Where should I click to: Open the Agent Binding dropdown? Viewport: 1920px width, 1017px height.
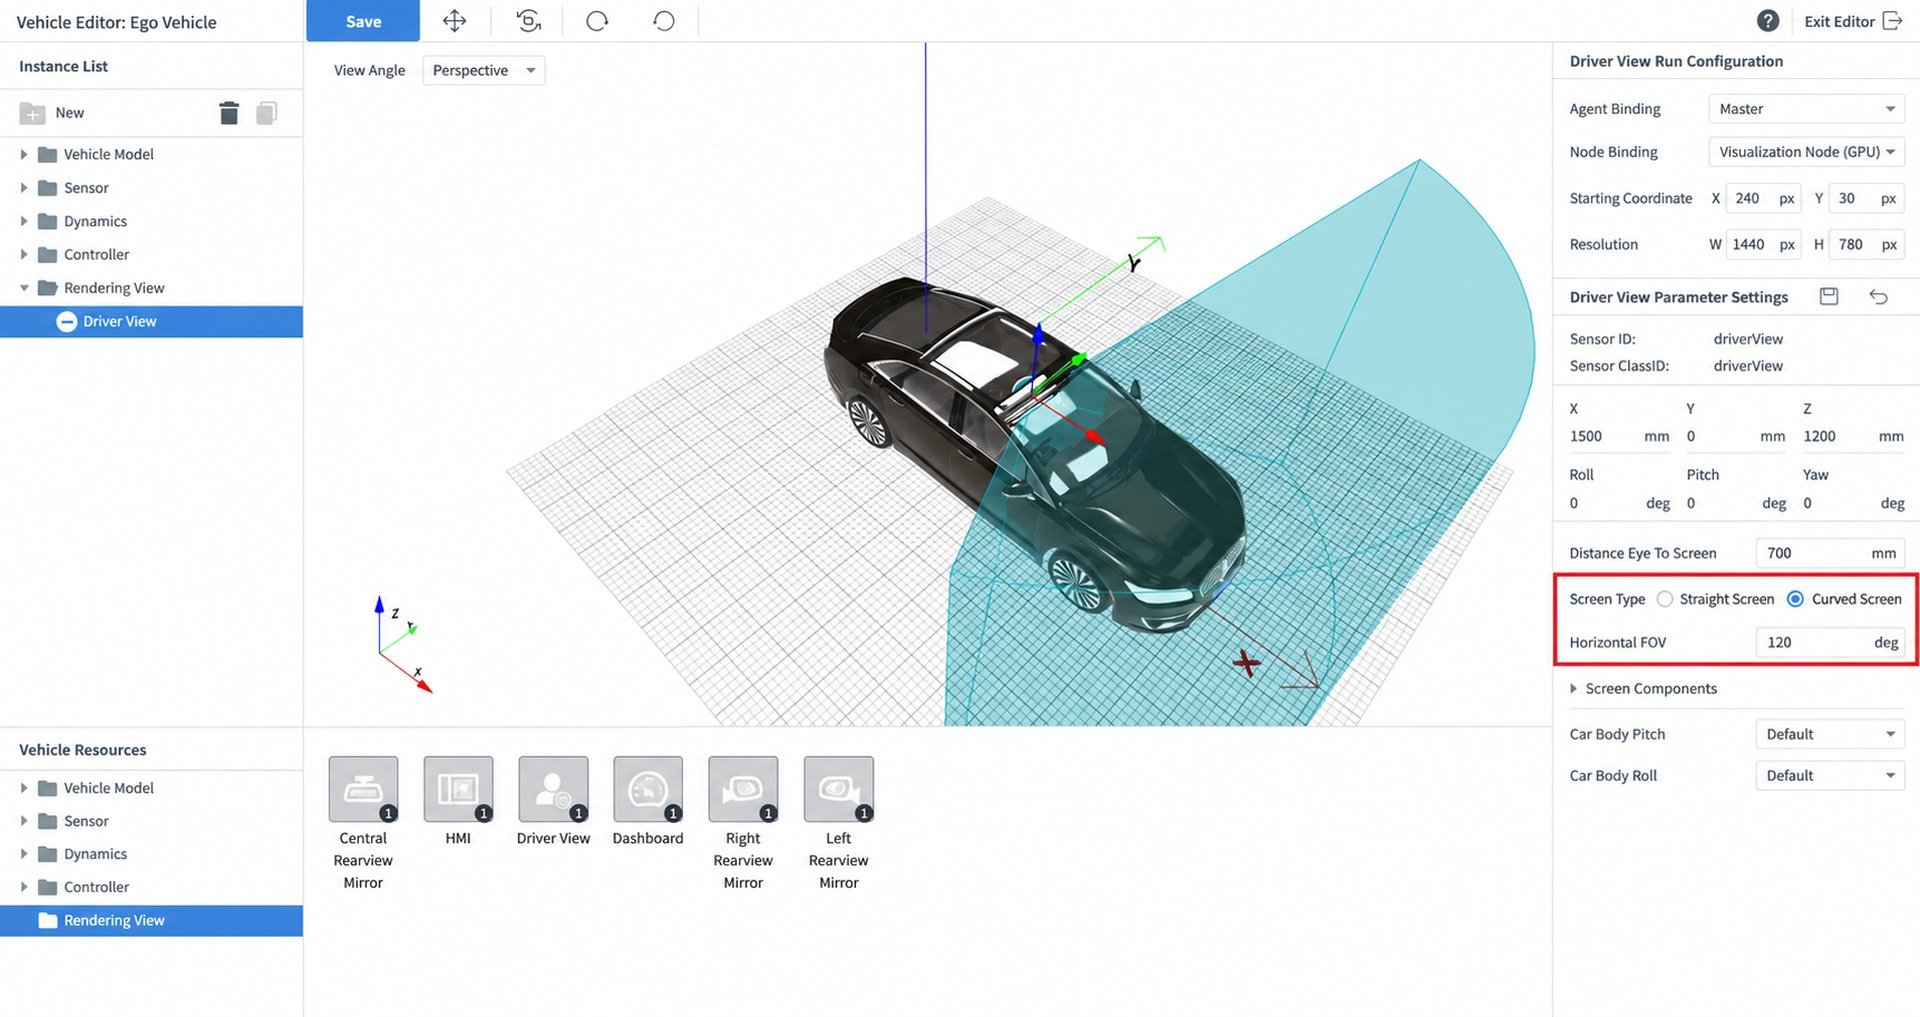click(x=1806, y=109)
